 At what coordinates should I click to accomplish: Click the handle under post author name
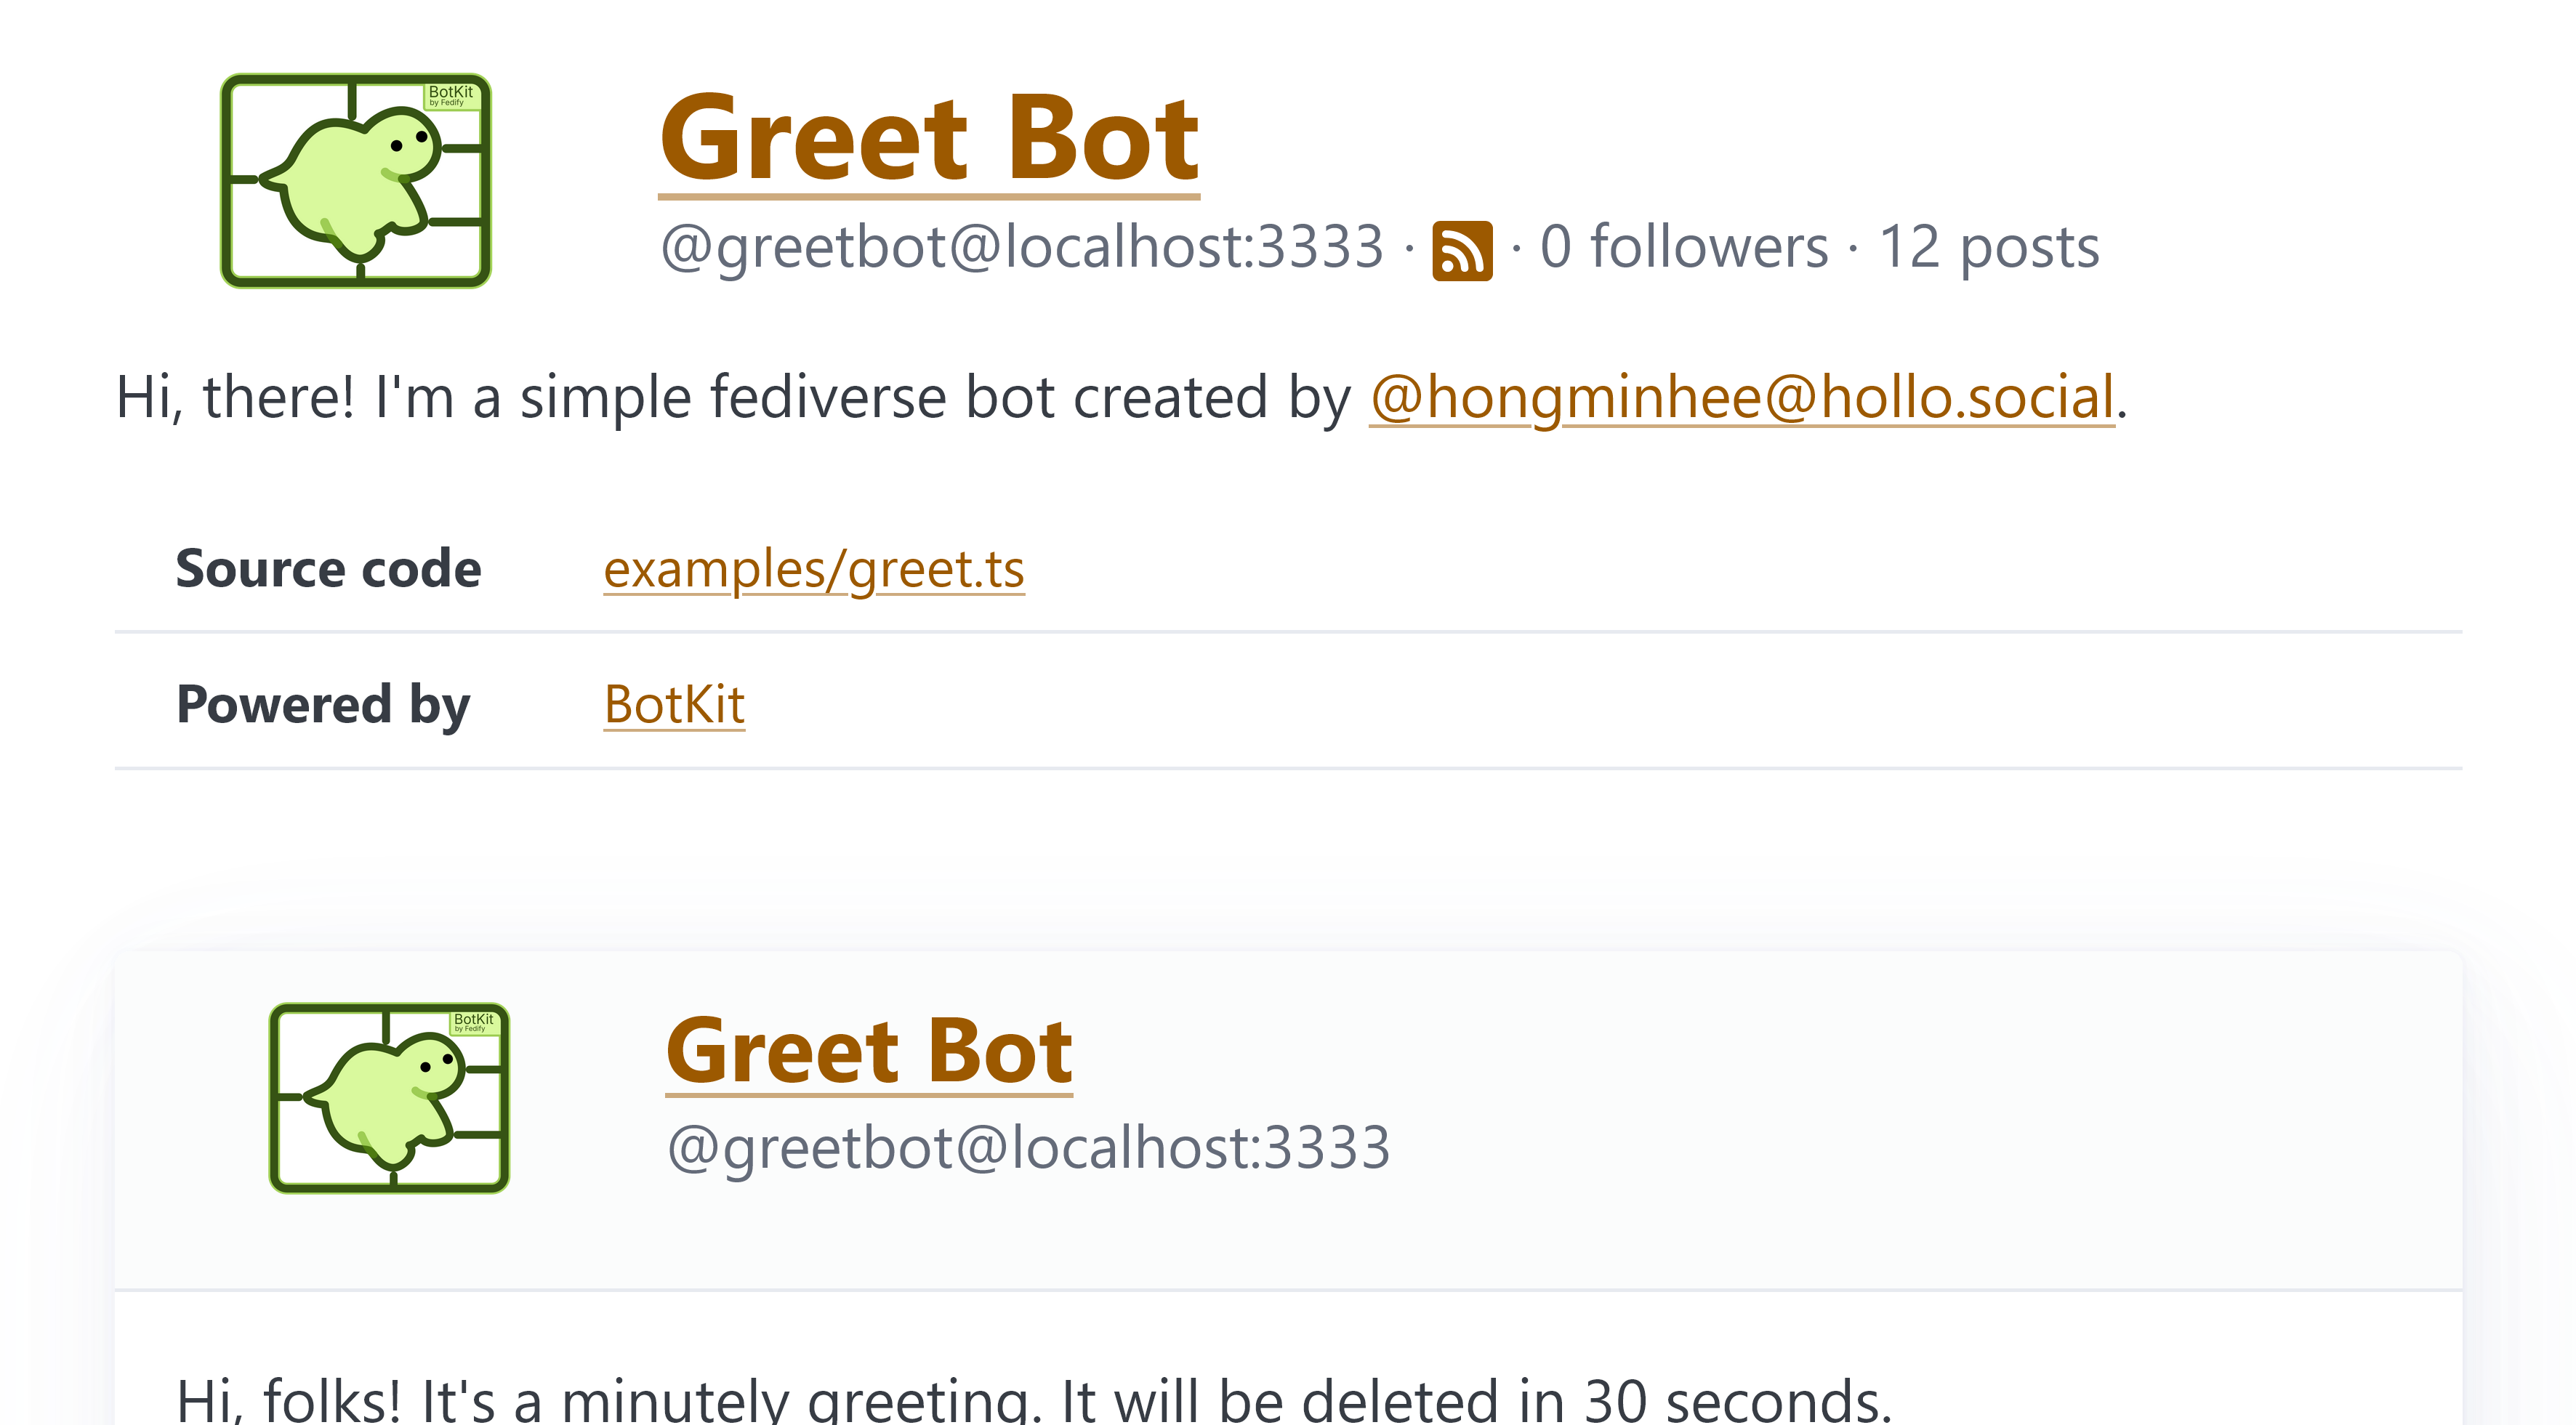tap(1028, 1147)
